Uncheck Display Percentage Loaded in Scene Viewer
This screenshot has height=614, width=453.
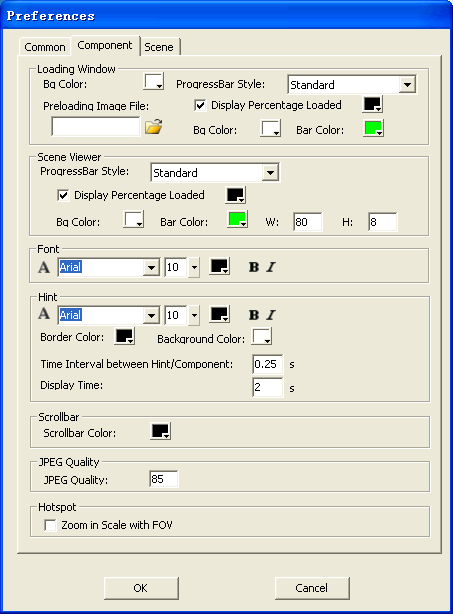coord(63,195)
